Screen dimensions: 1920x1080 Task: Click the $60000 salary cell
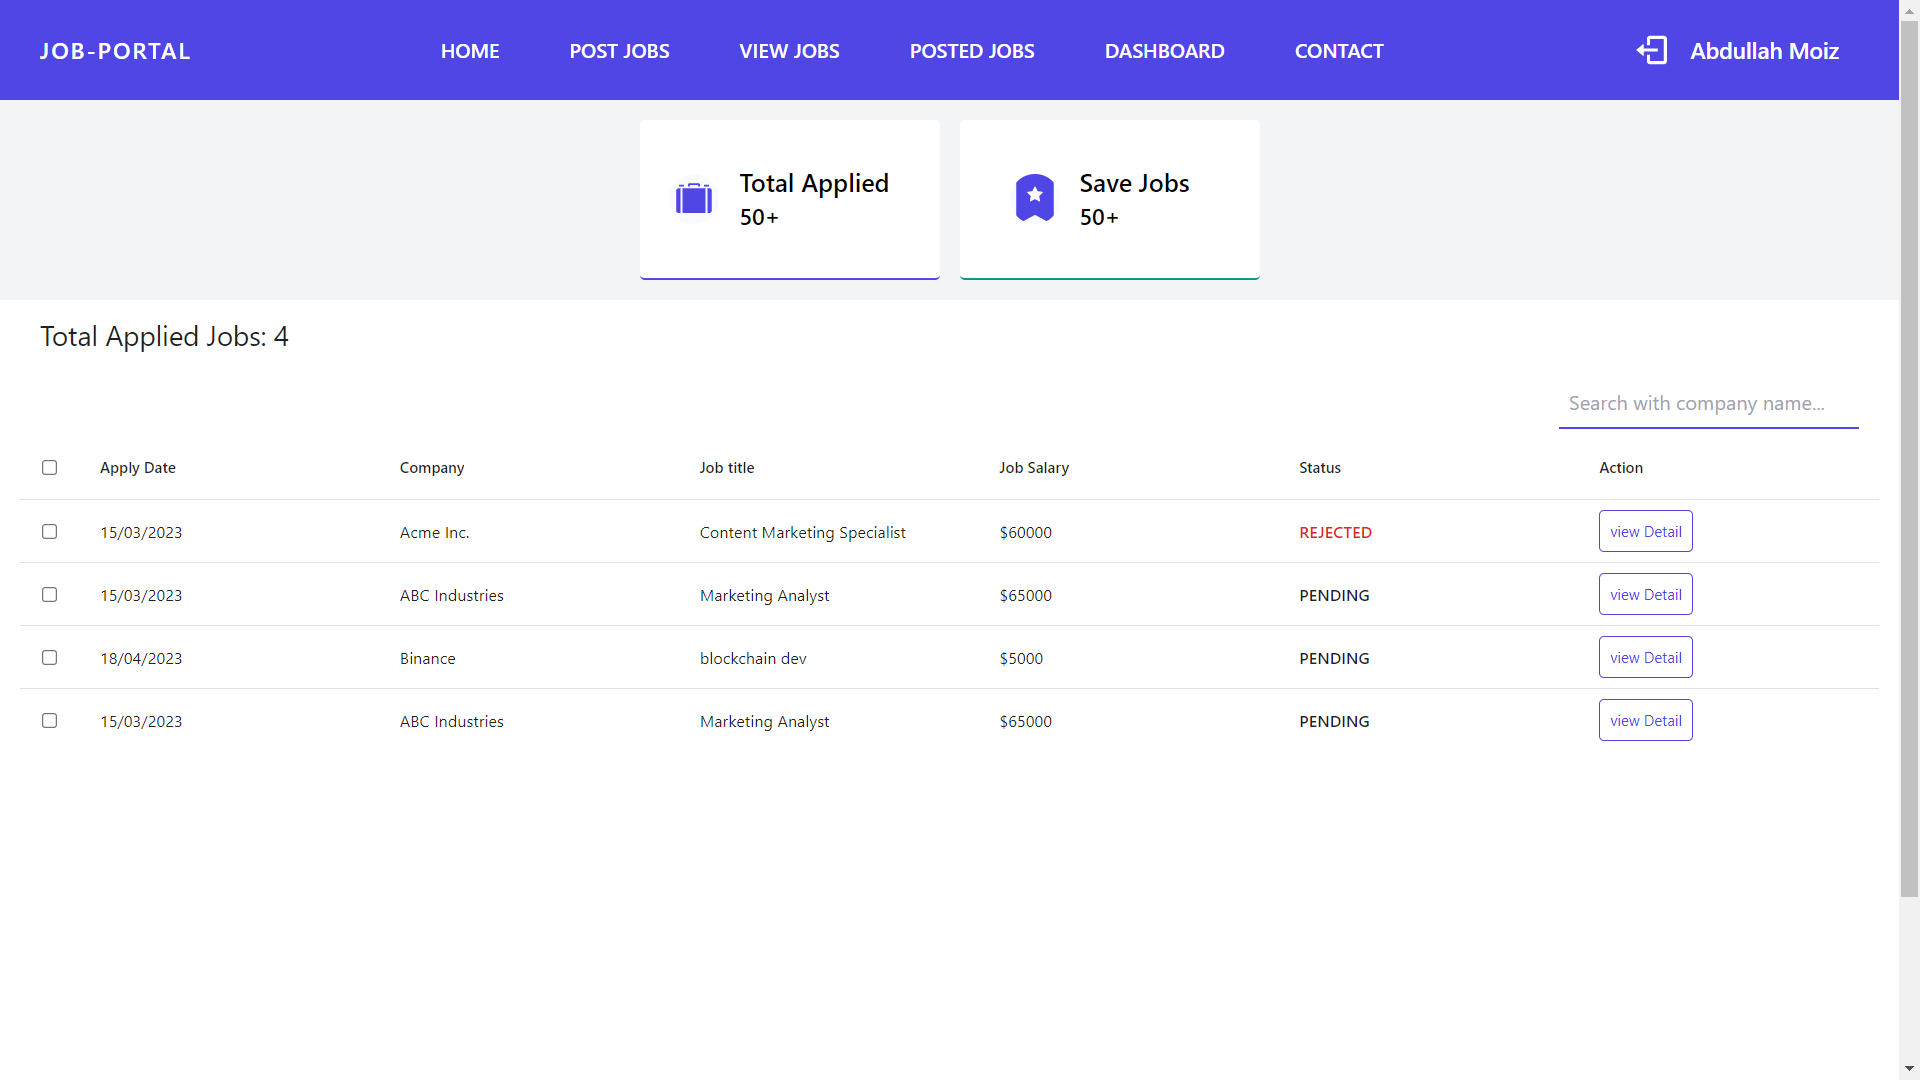tap(1025, 532)
